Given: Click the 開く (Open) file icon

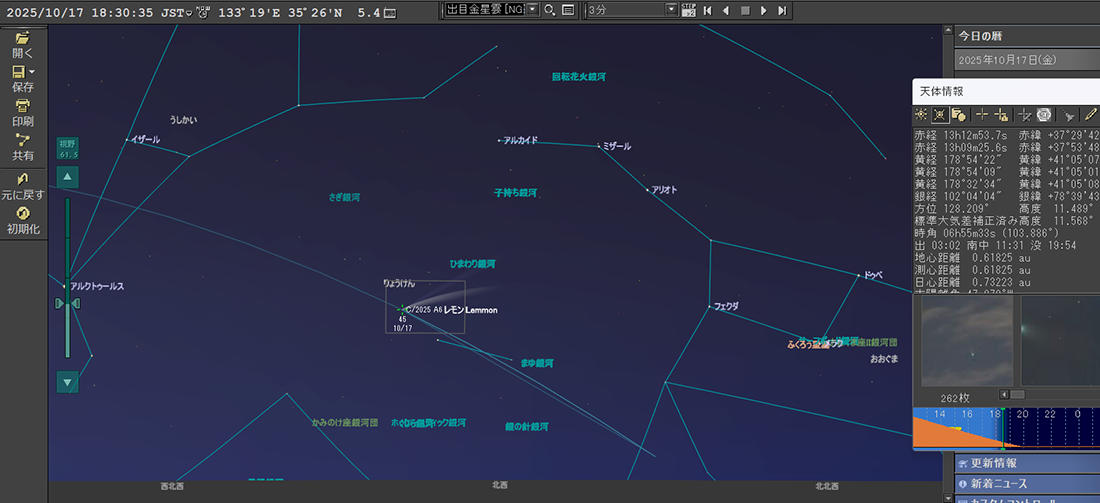Looking at the screenshot, I should [x=22, y=39].
